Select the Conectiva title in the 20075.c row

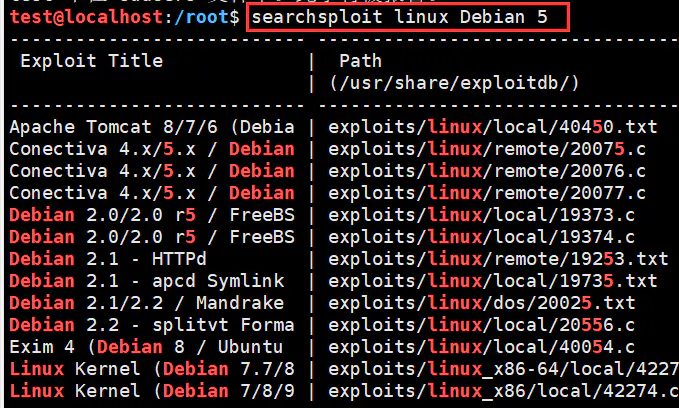[x=152, y=149]
